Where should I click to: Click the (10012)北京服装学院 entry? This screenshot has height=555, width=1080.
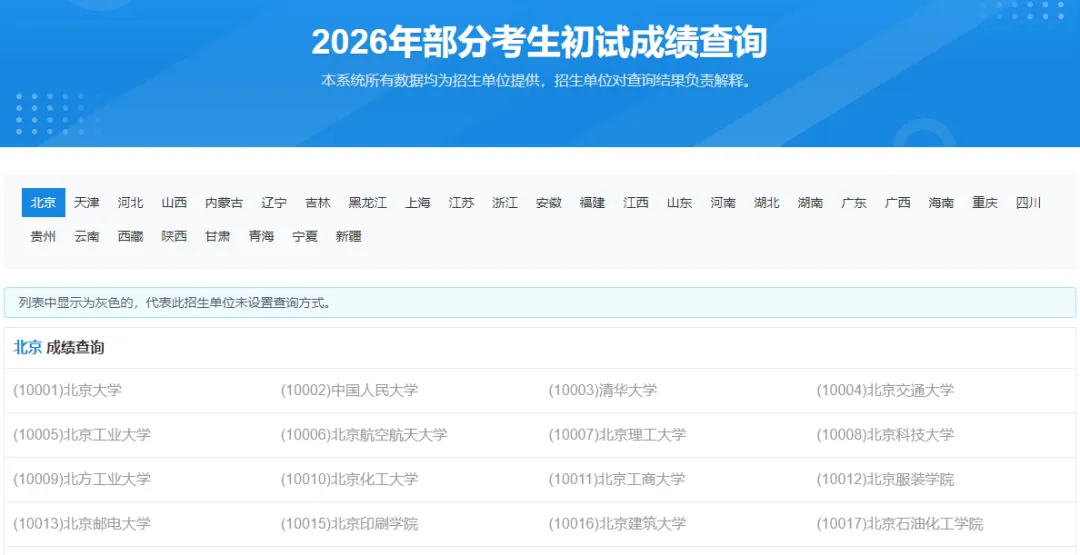(885, 479)
